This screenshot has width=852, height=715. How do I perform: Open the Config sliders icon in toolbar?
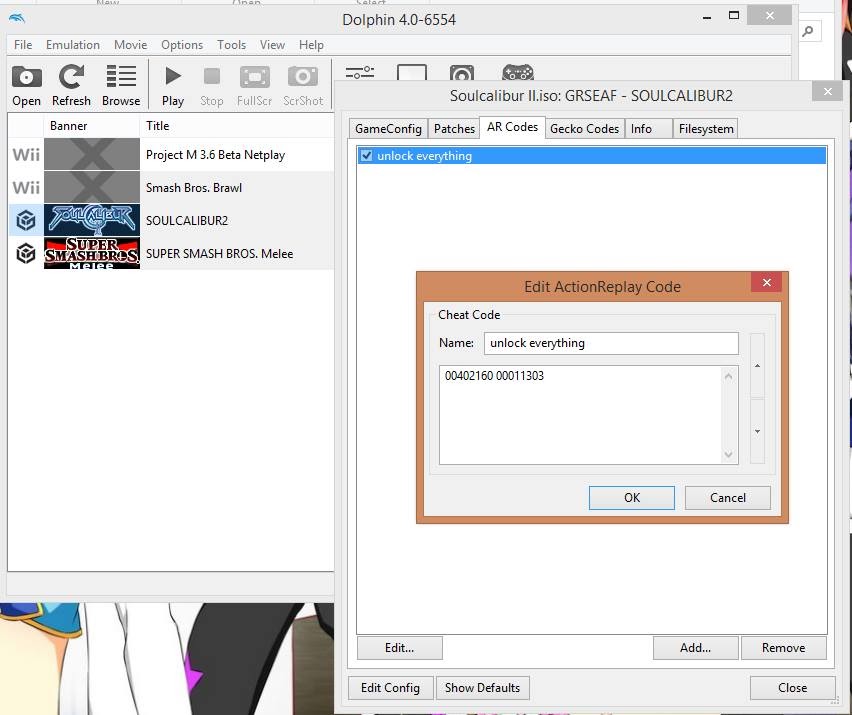click(x=360, y=72)
